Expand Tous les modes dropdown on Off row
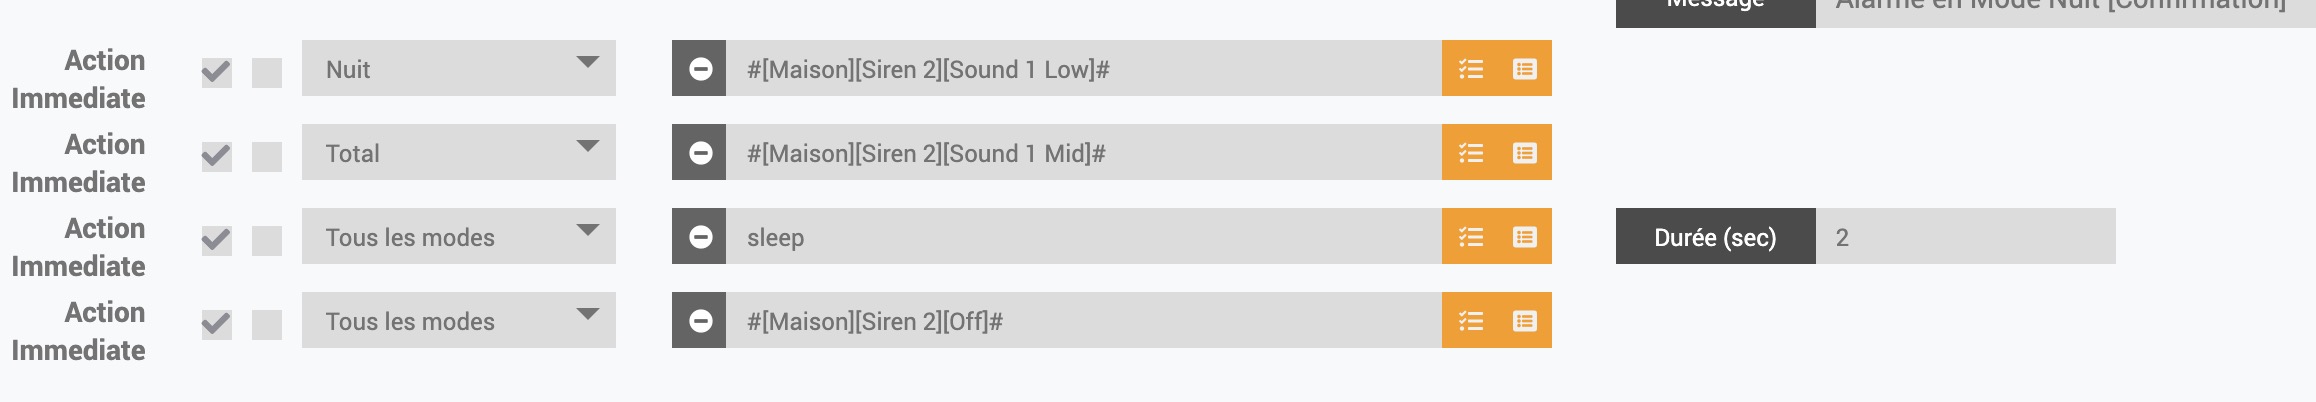 [x=459, y=320]
